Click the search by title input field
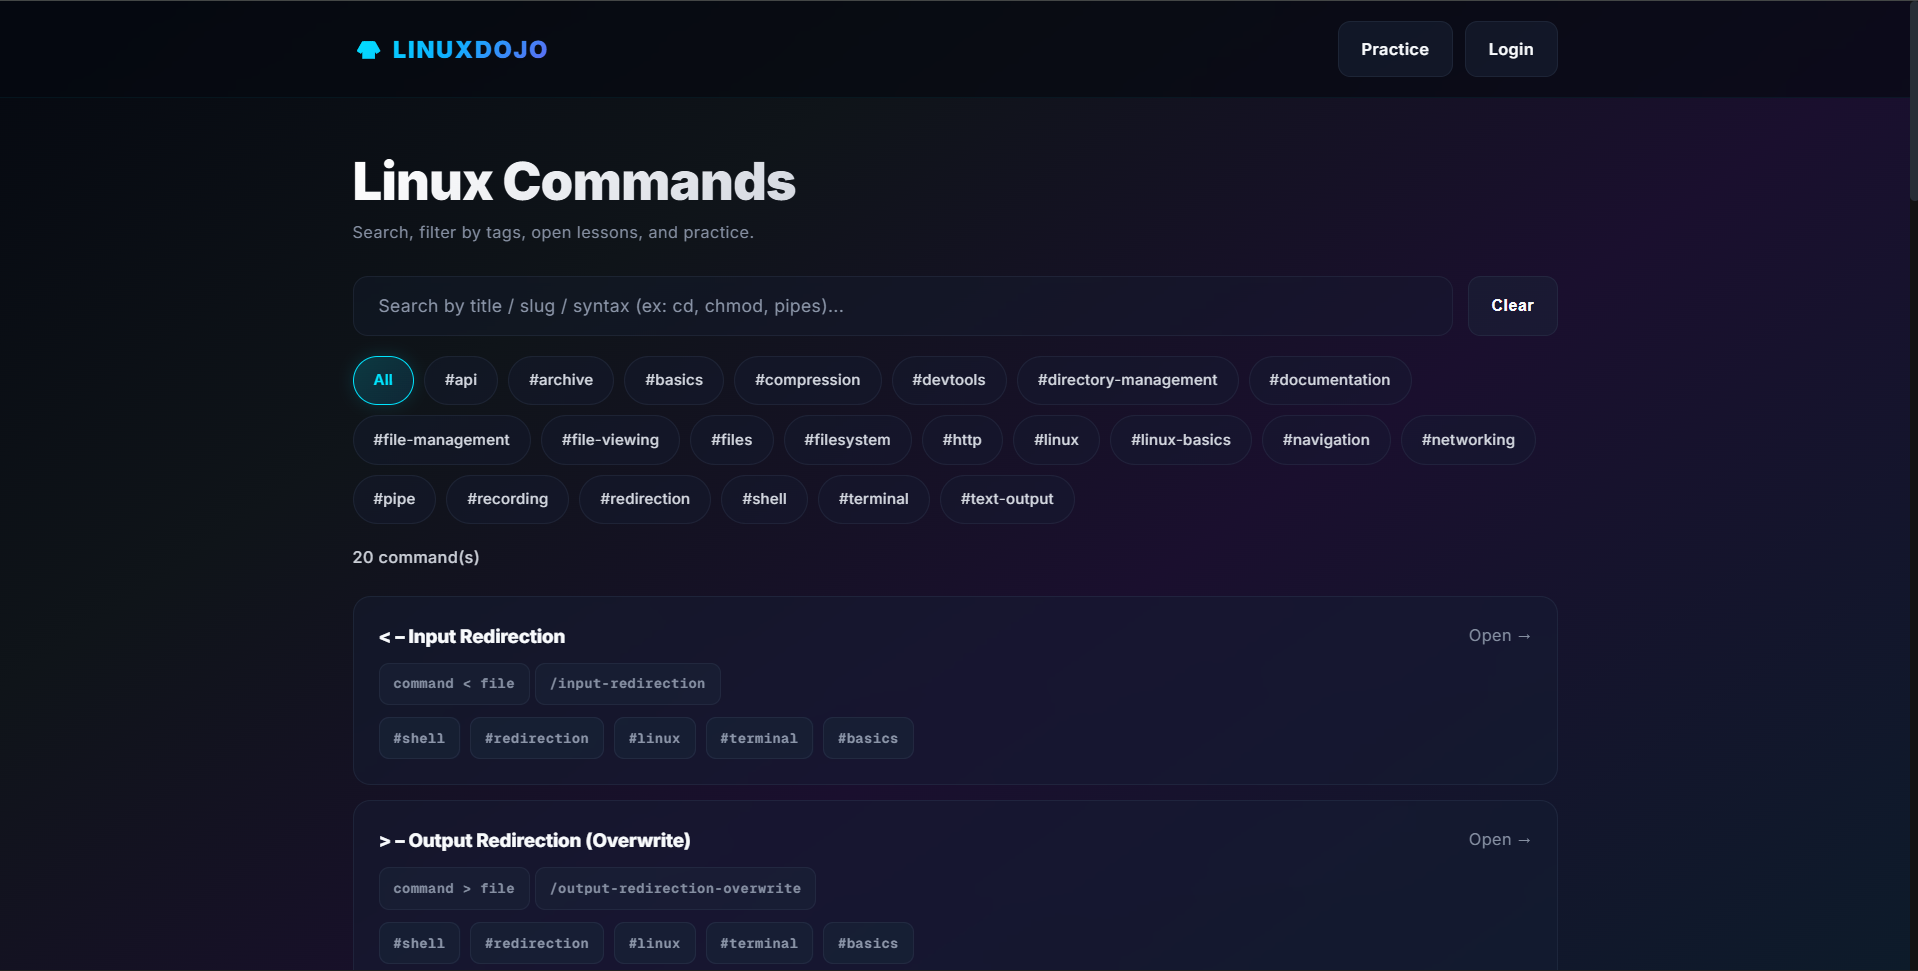Image resolution: width=1918 pixels, height=971 pixels. (900, 306)
